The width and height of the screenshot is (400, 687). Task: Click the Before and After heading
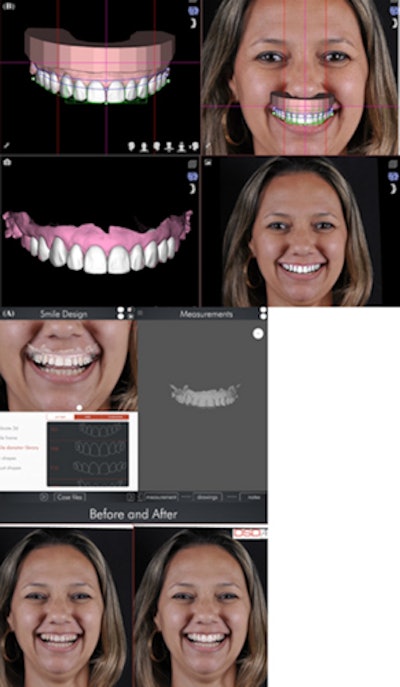pos(133,514)
